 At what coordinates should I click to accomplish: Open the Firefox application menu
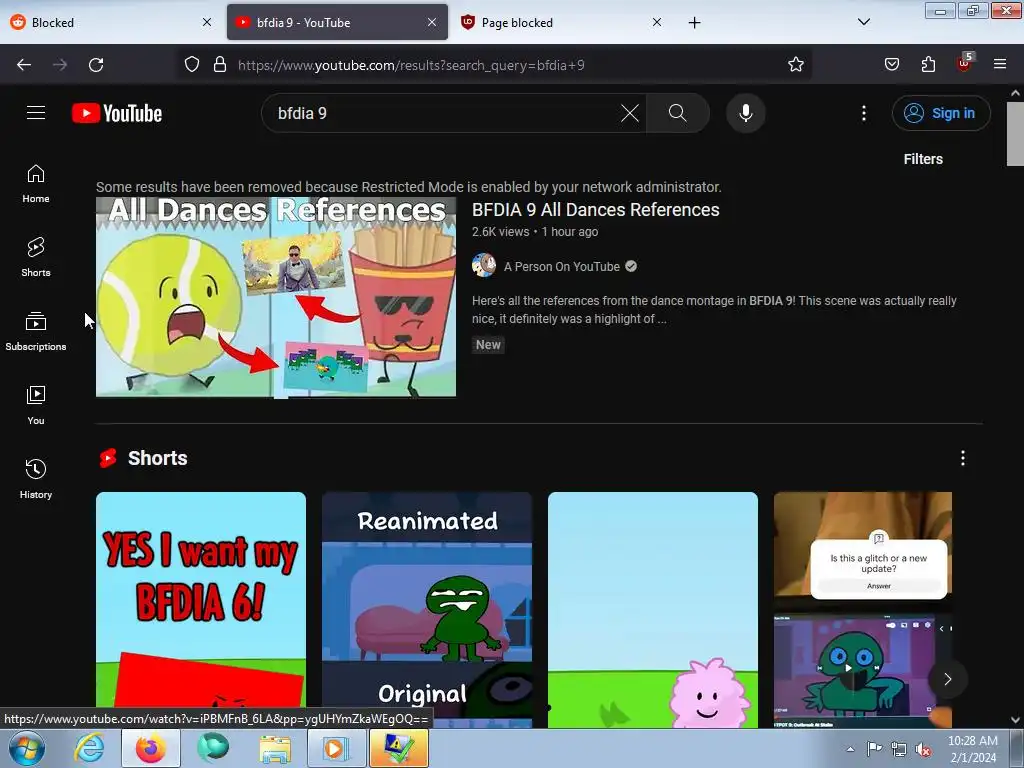coord(1000,64)
